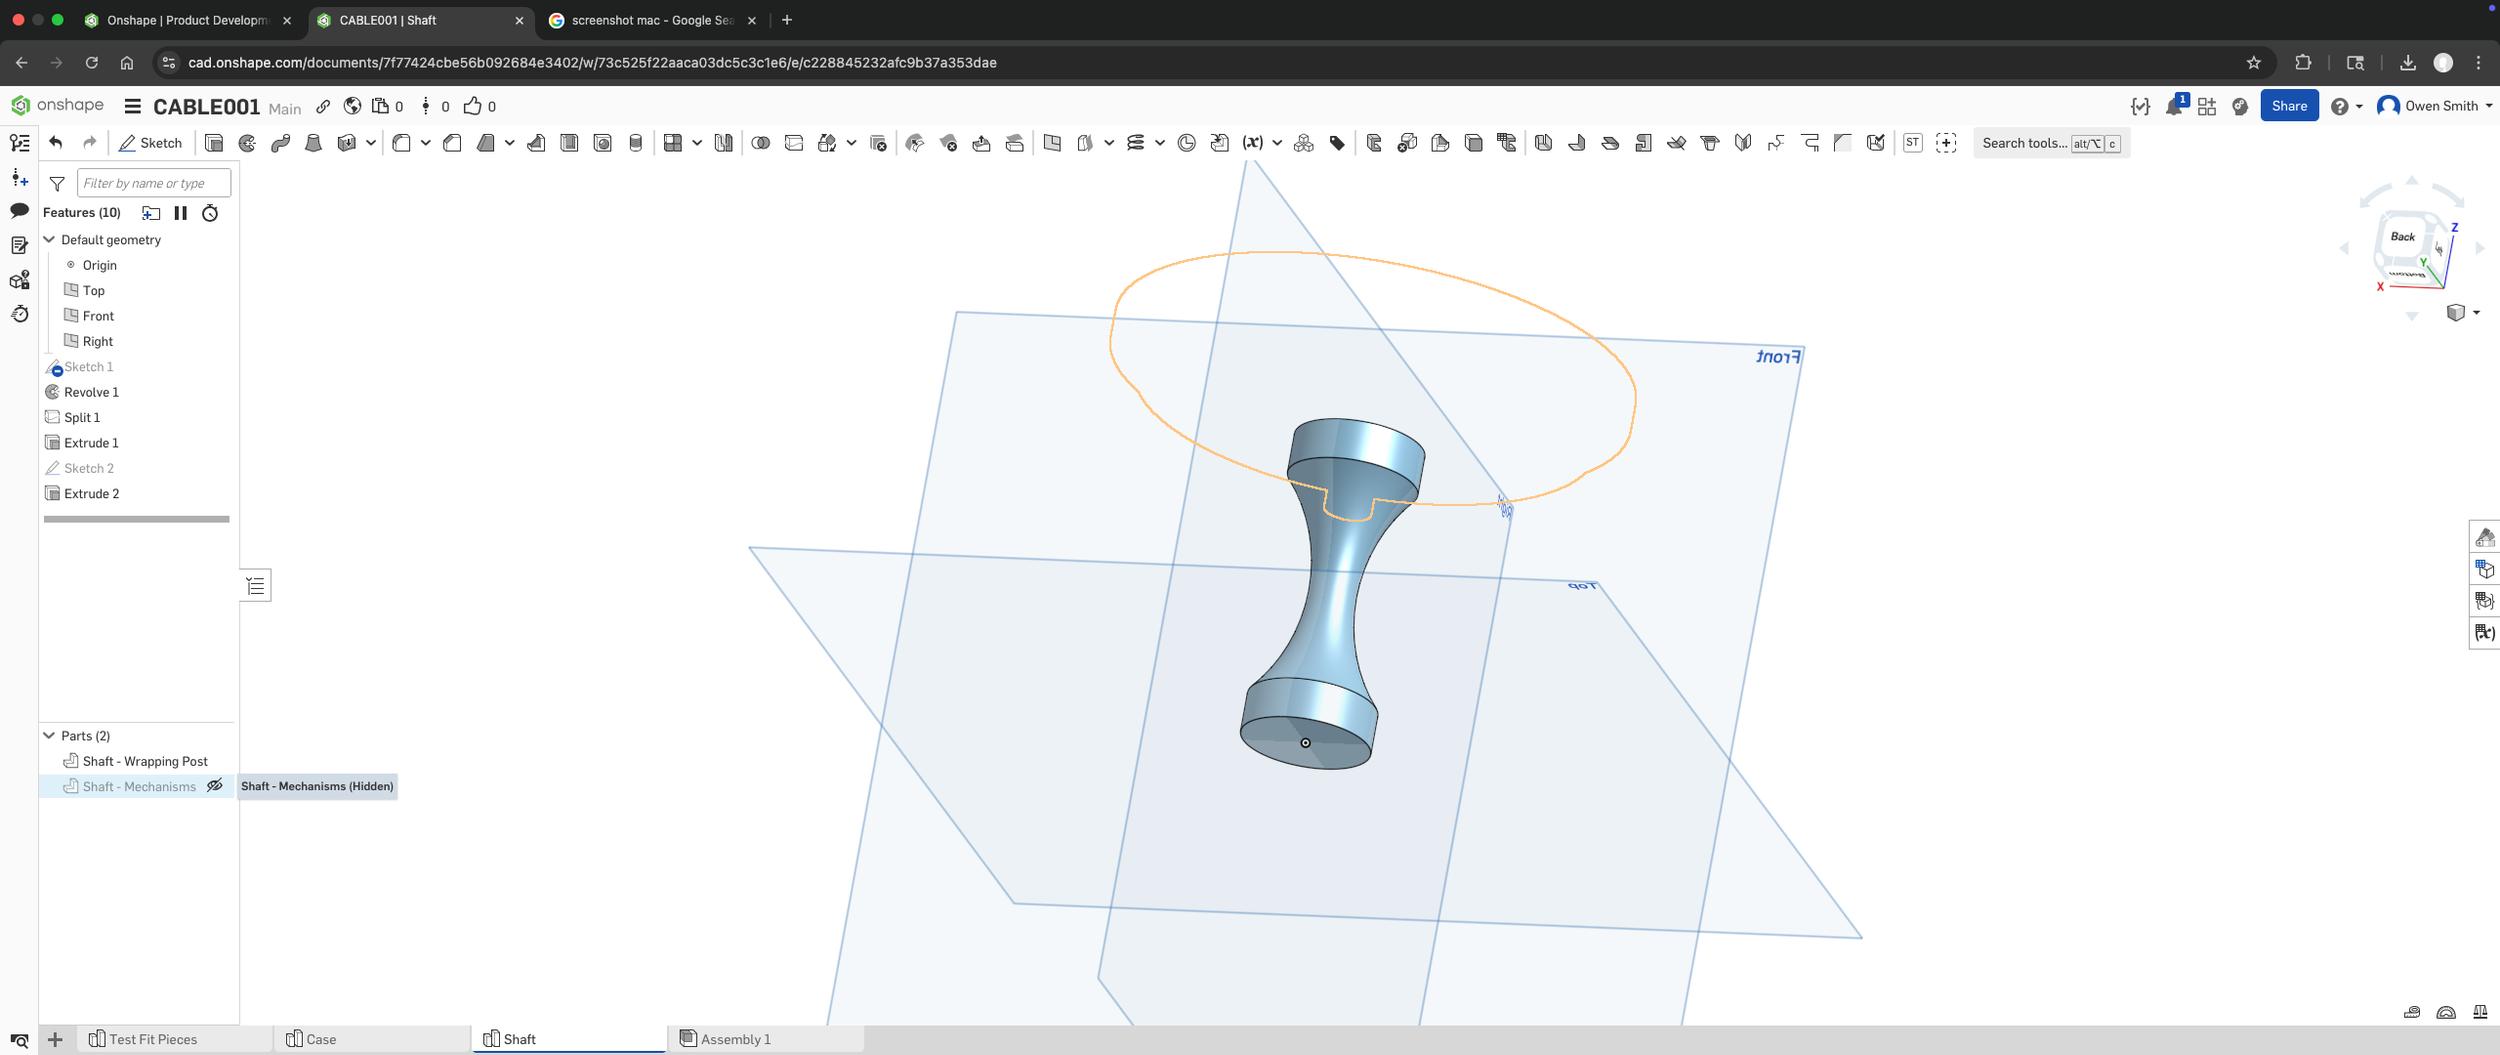Select the Sweep tool in toolbar
Image resolution: width=2500 pixels, height=1055 pixels.
[x=280, y=143]
